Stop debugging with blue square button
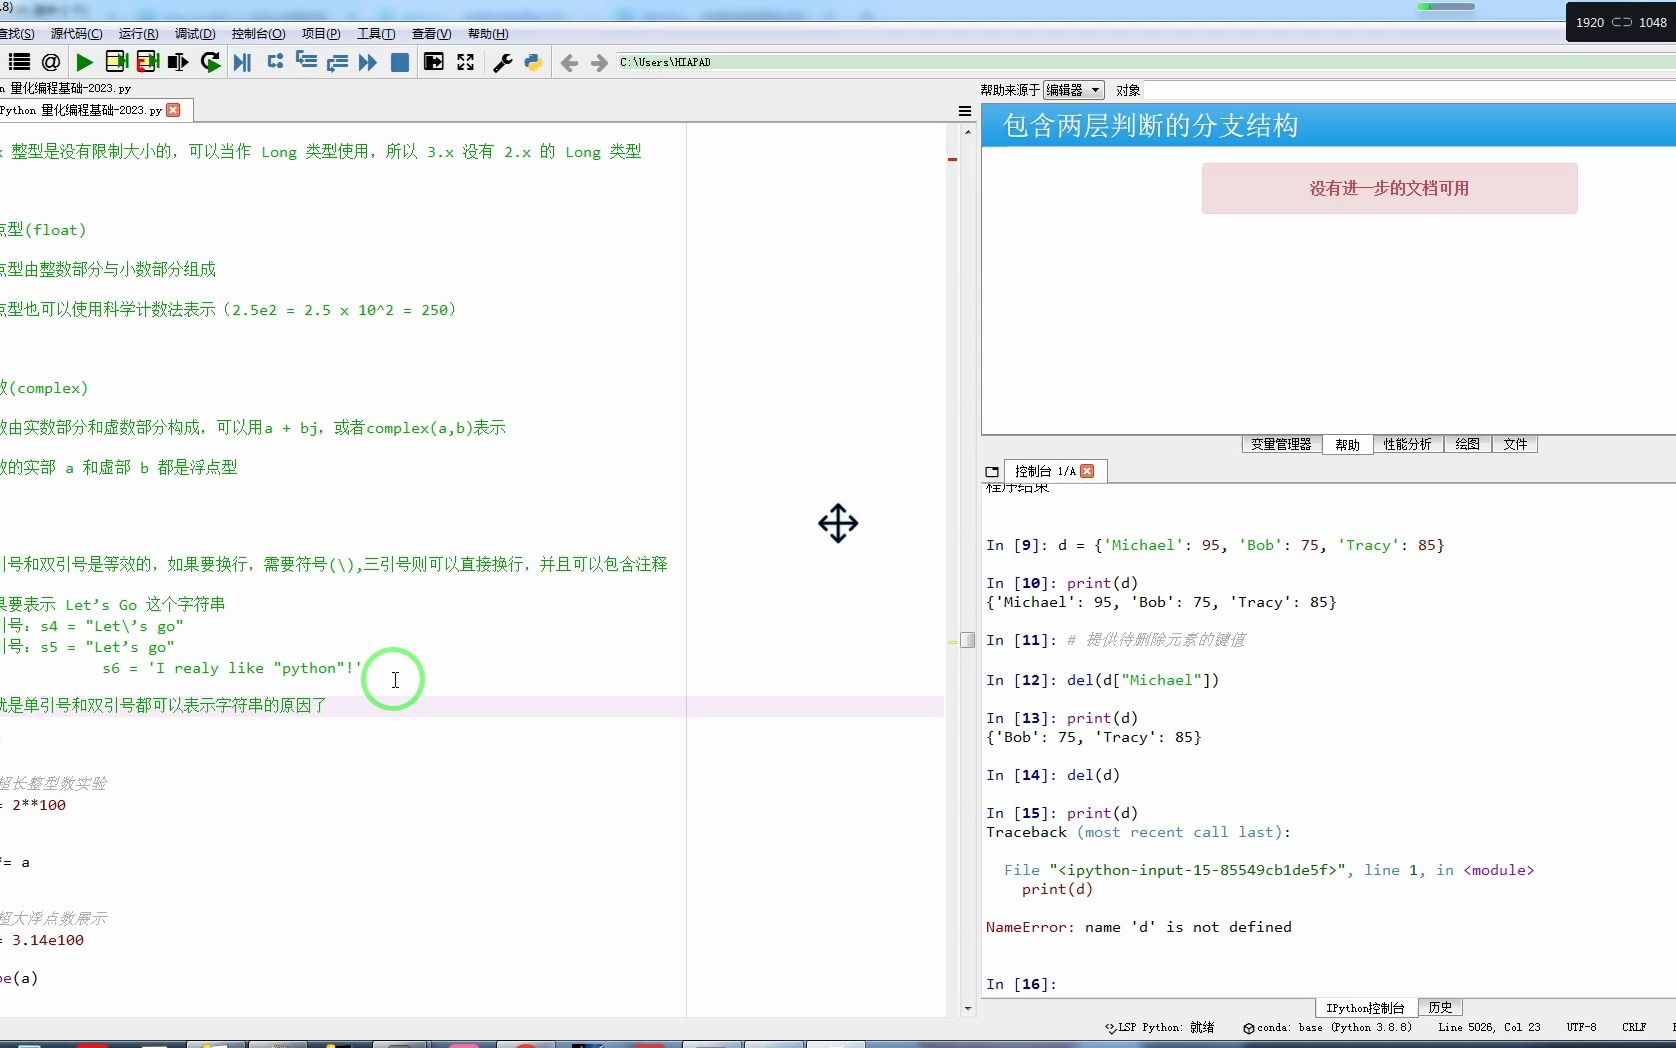 pos(399,62)
